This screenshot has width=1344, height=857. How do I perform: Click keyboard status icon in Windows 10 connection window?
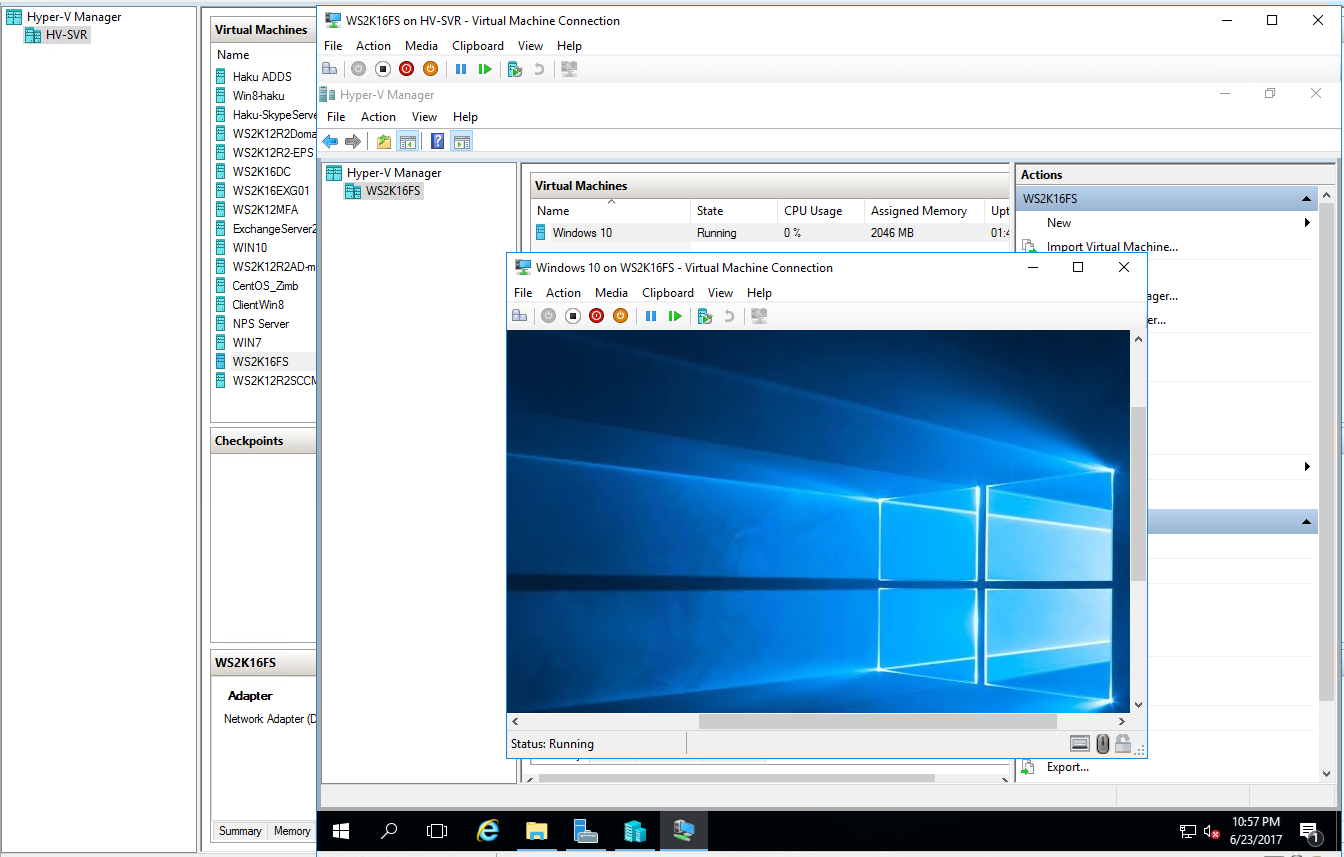tap(1079, 744)
